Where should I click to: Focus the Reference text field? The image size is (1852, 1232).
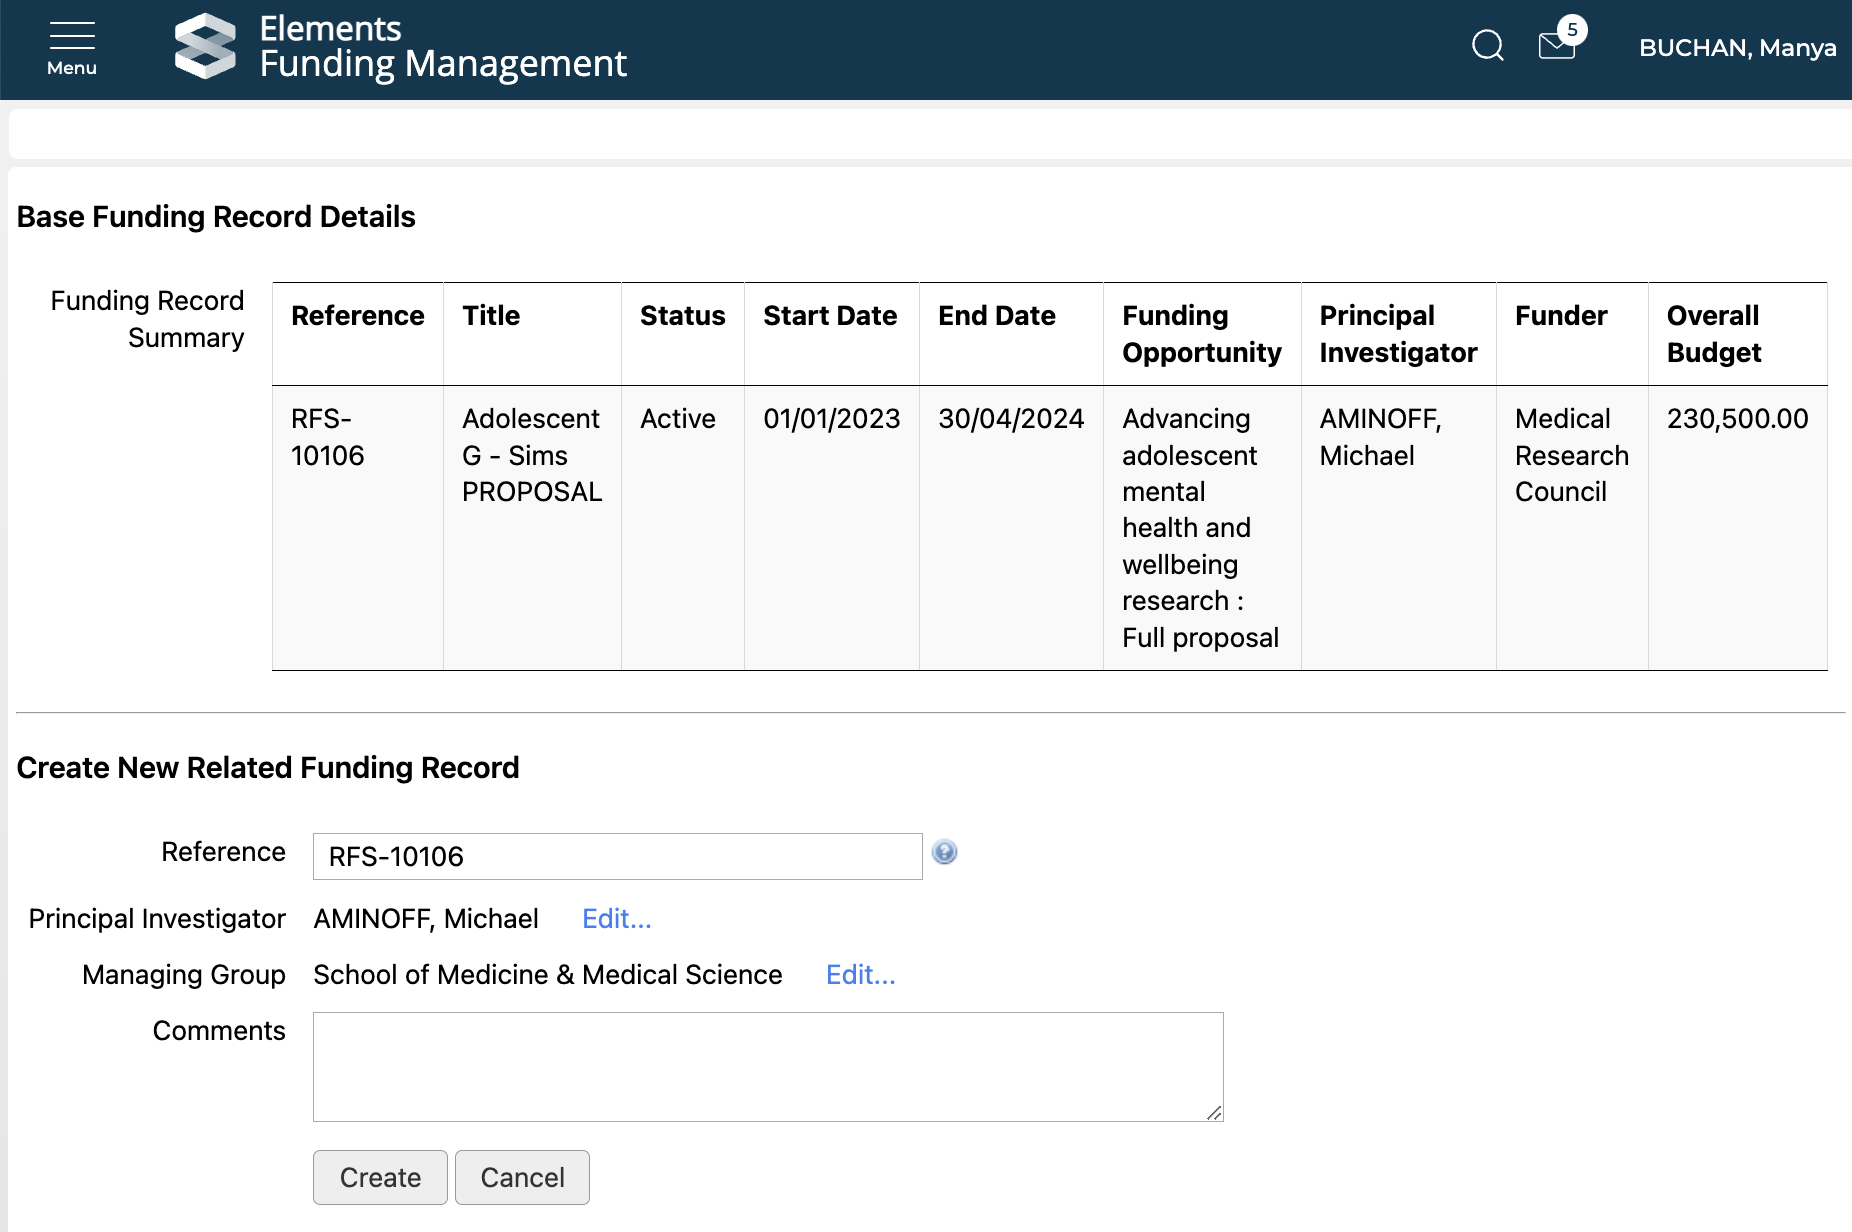tap(617, 857)
